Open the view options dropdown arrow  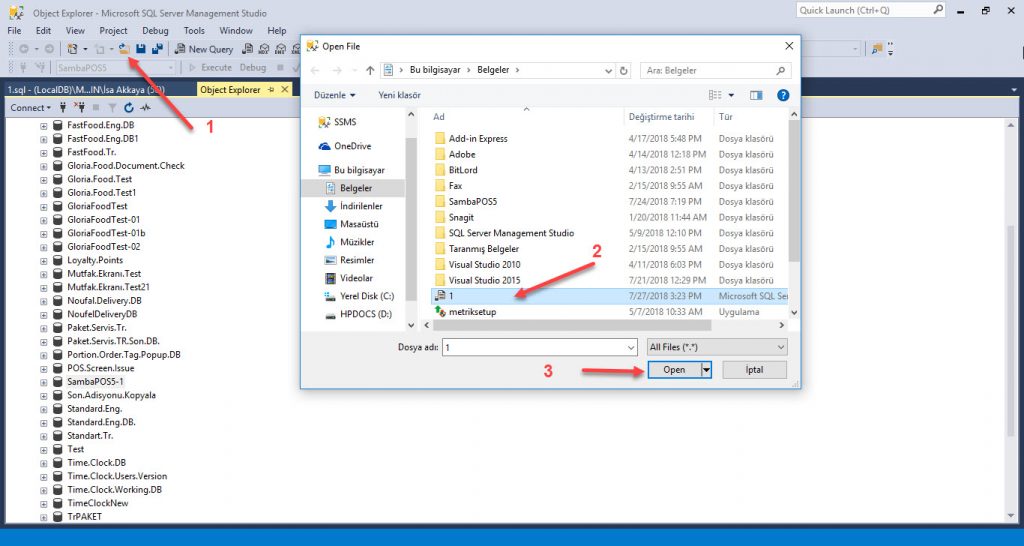(731, 95)
